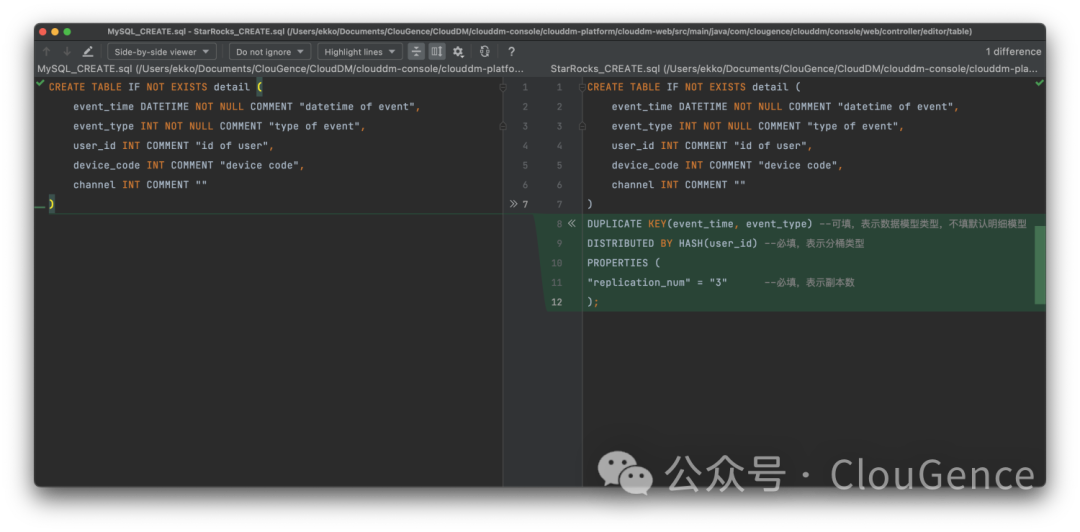Click right pane device_code INT line

click(727, 165)
